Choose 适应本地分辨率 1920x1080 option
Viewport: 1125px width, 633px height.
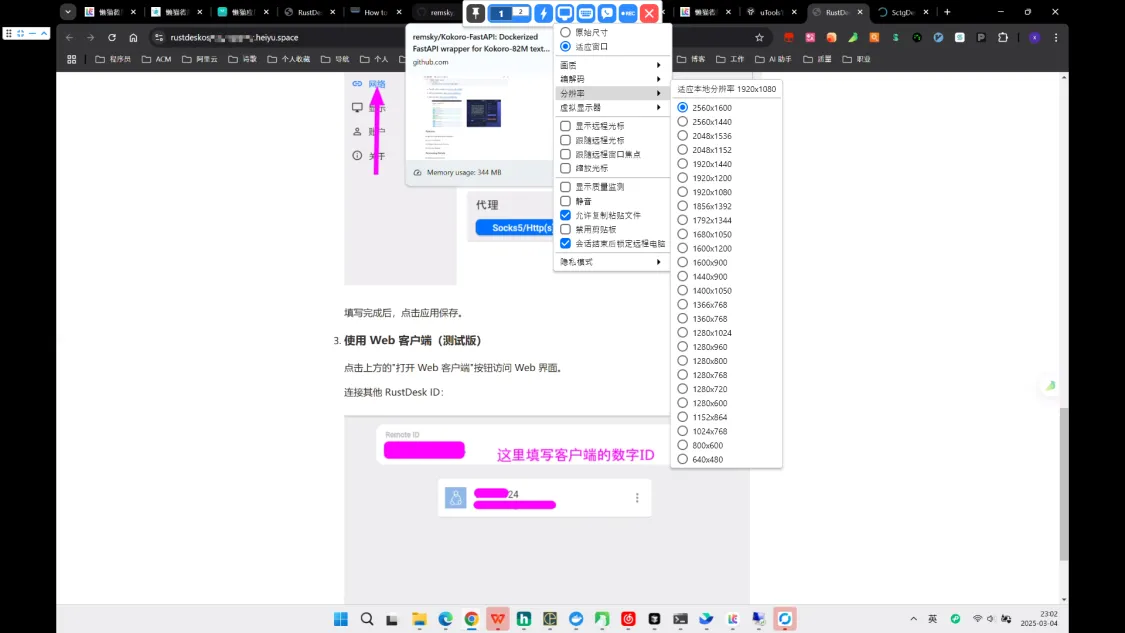coord(726,89)
